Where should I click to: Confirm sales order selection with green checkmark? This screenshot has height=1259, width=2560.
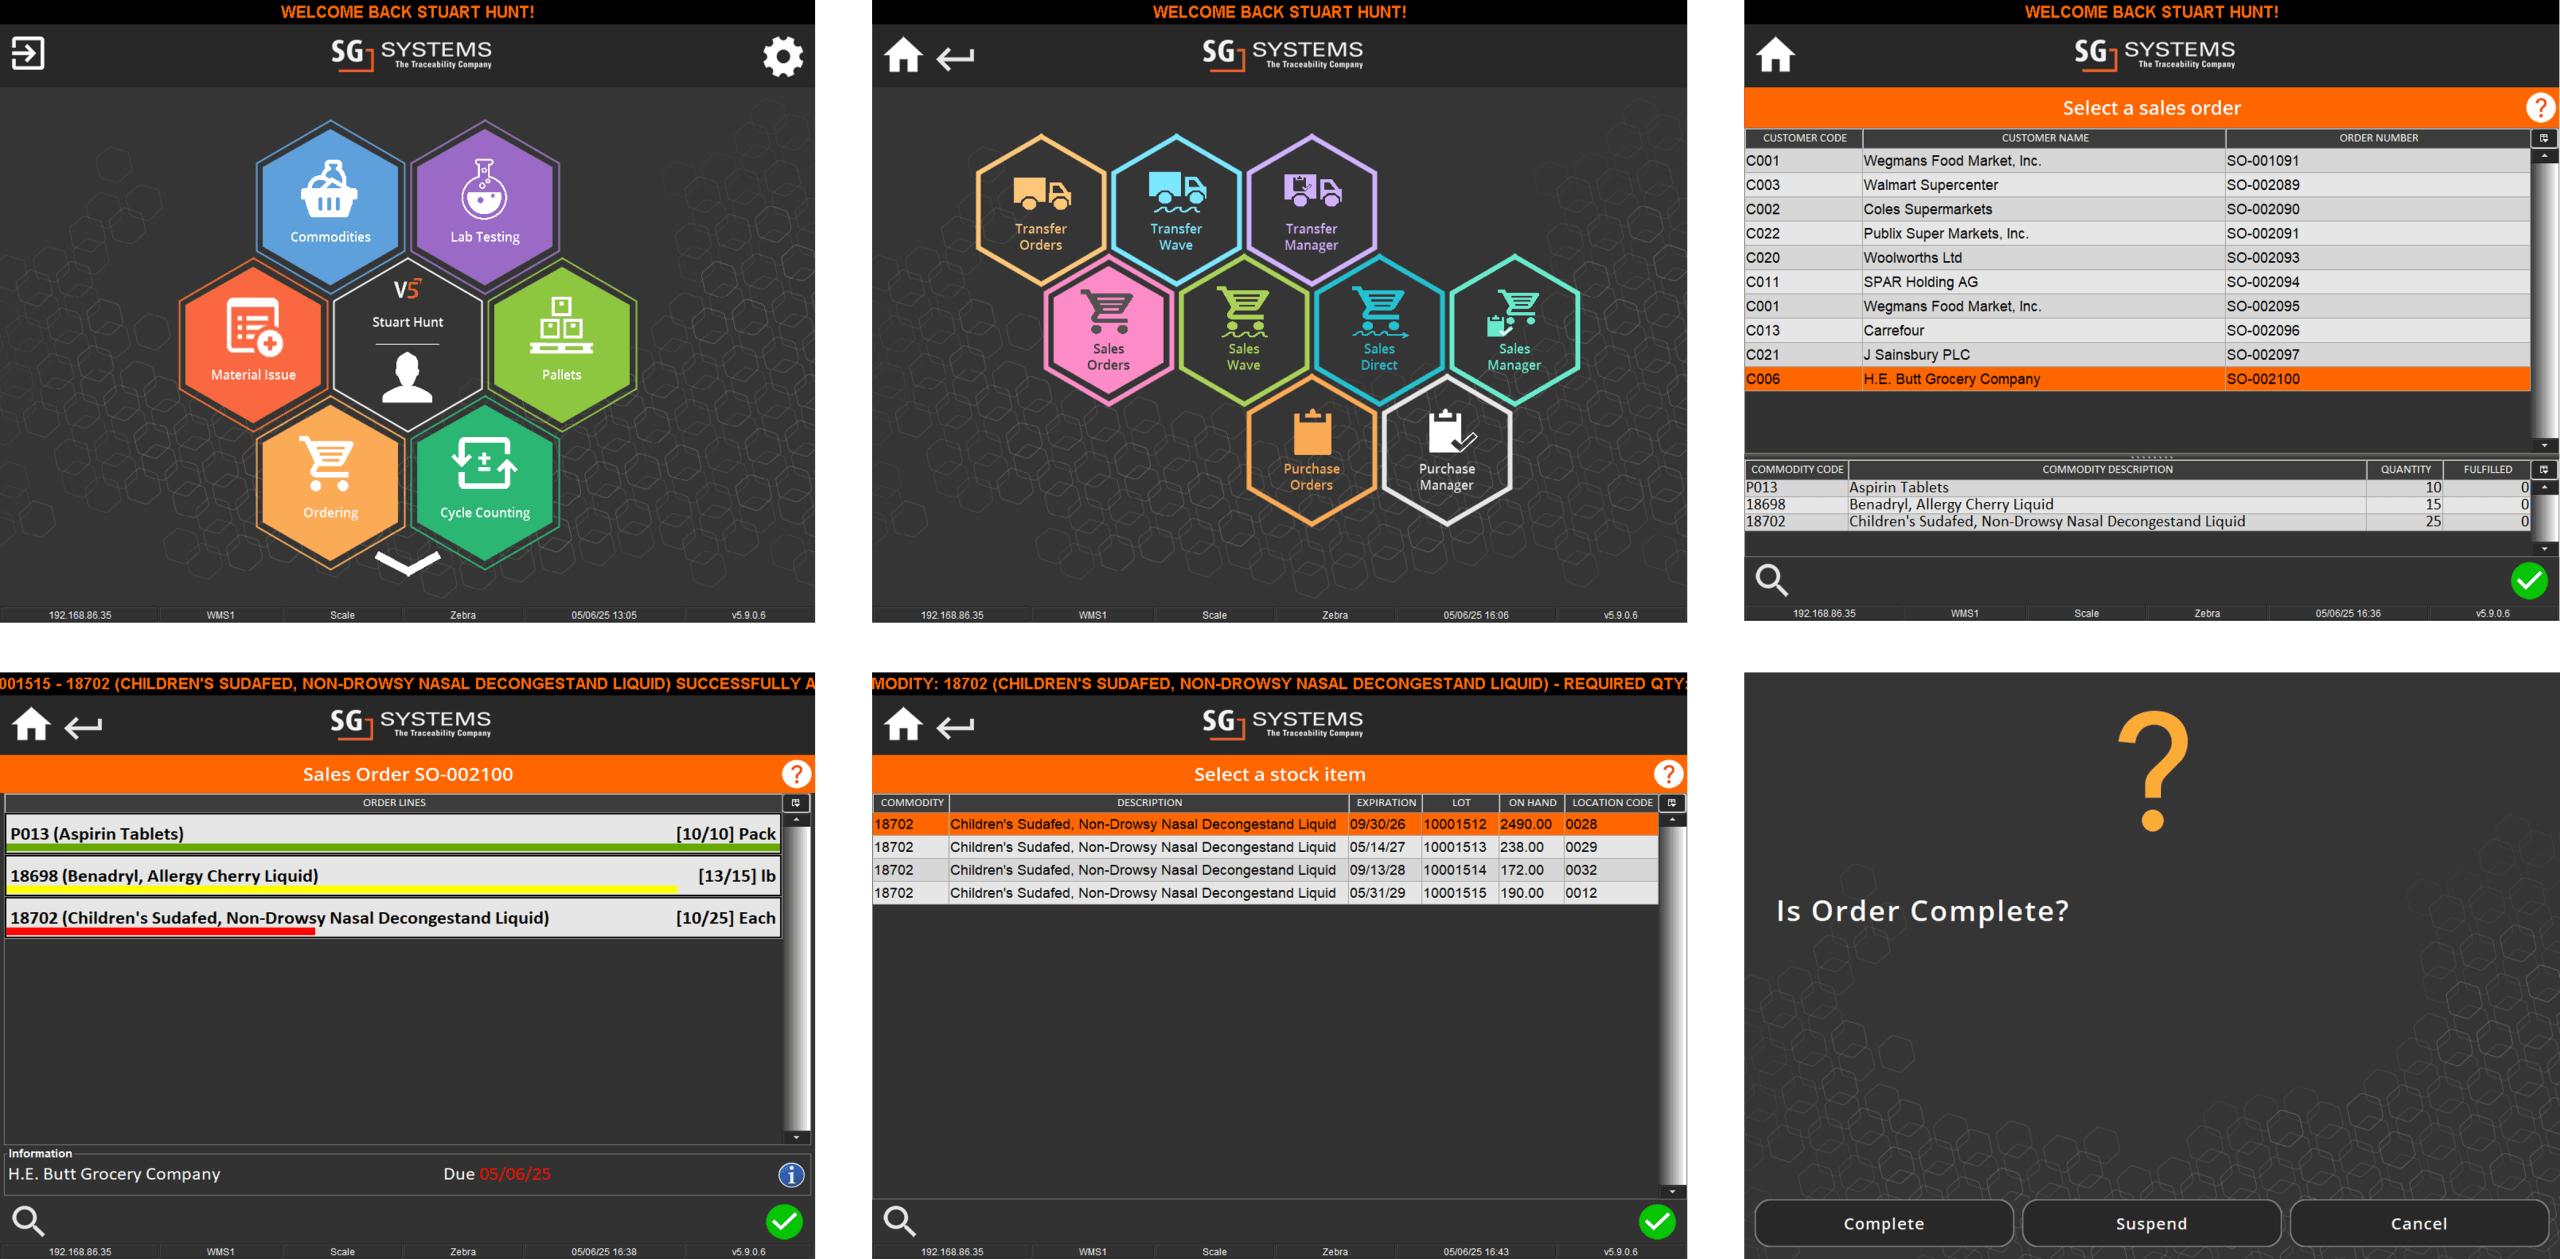click(2529, 580)
